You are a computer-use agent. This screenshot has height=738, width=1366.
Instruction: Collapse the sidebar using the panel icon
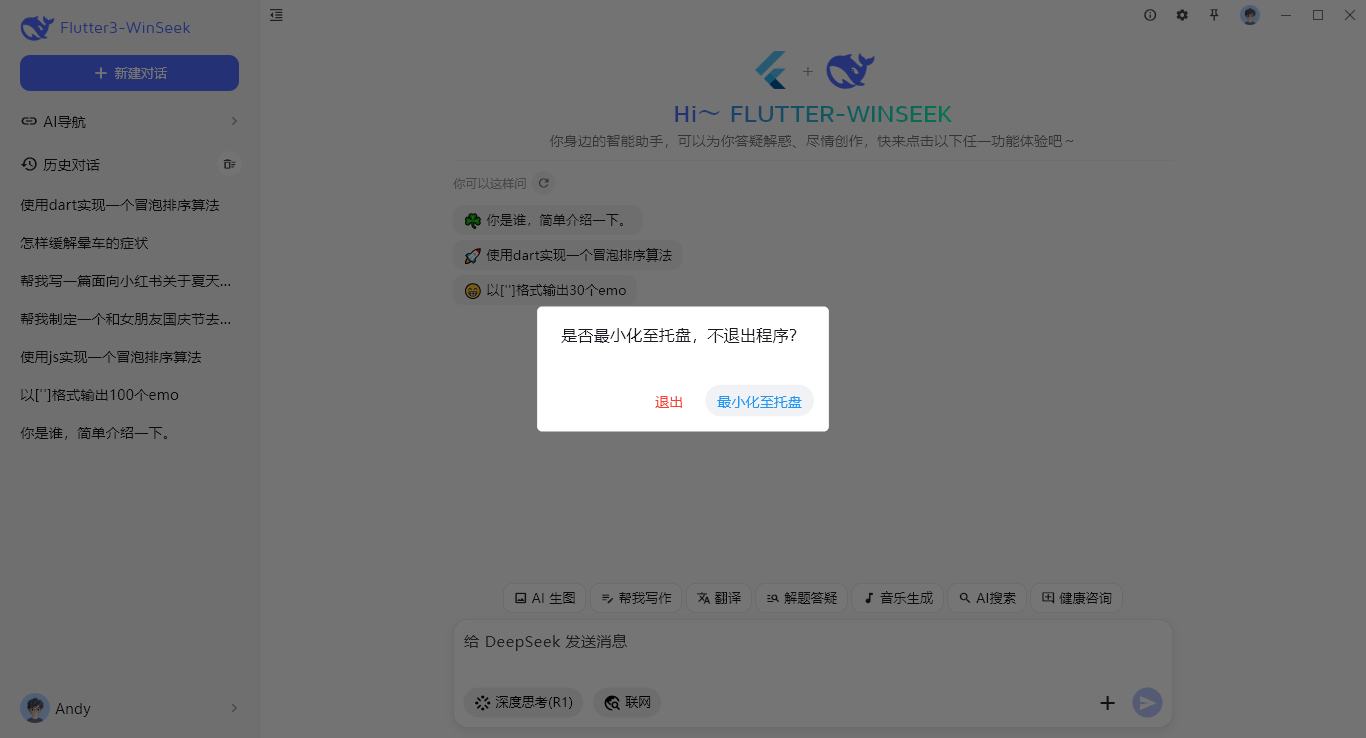pos(276,15)
